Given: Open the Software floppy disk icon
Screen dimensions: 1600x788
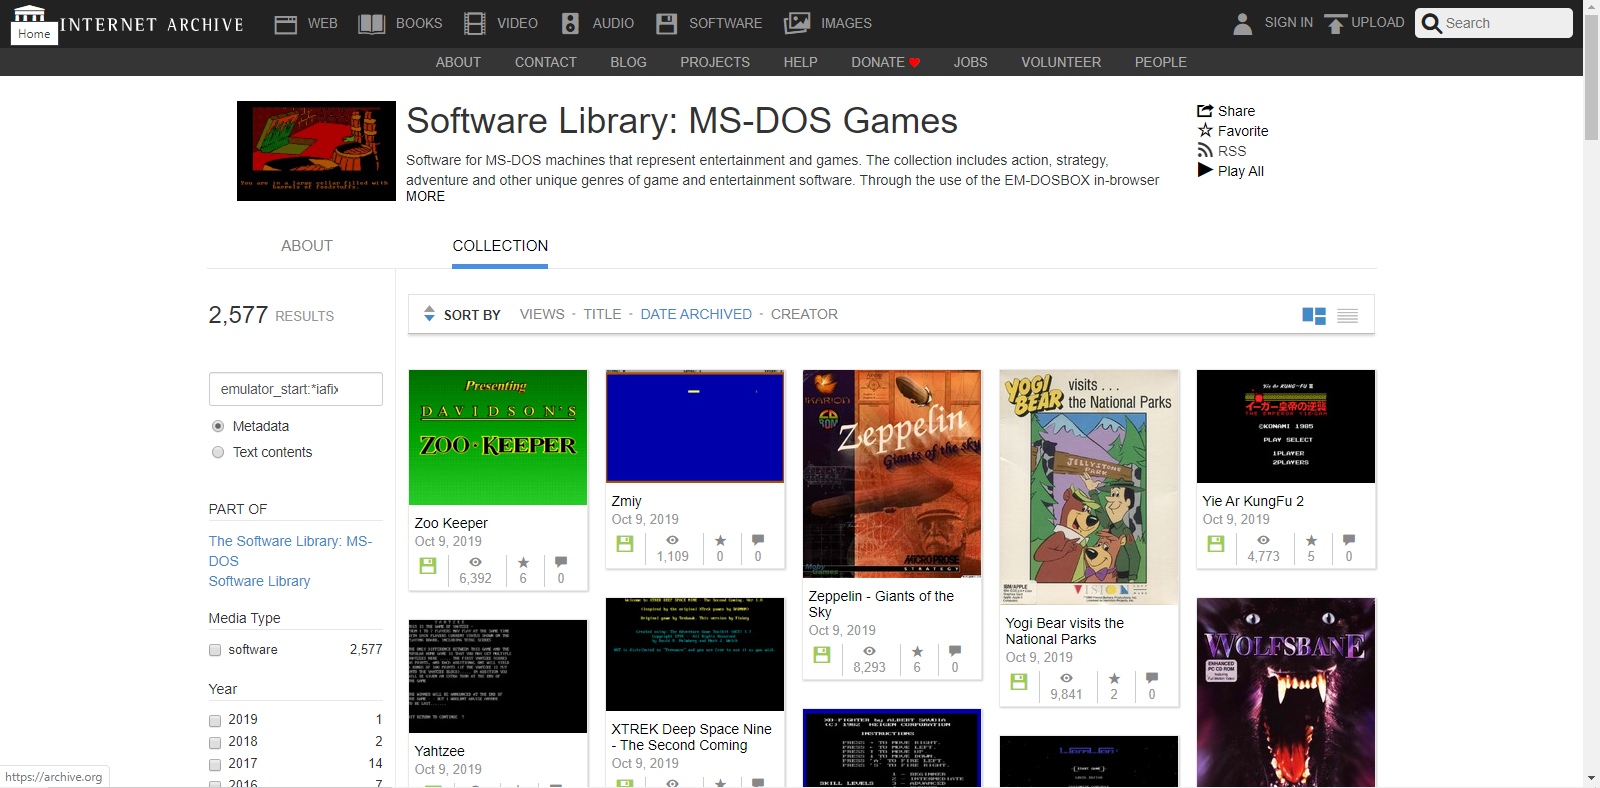Looking at the screenshot, I should [666, 24].
